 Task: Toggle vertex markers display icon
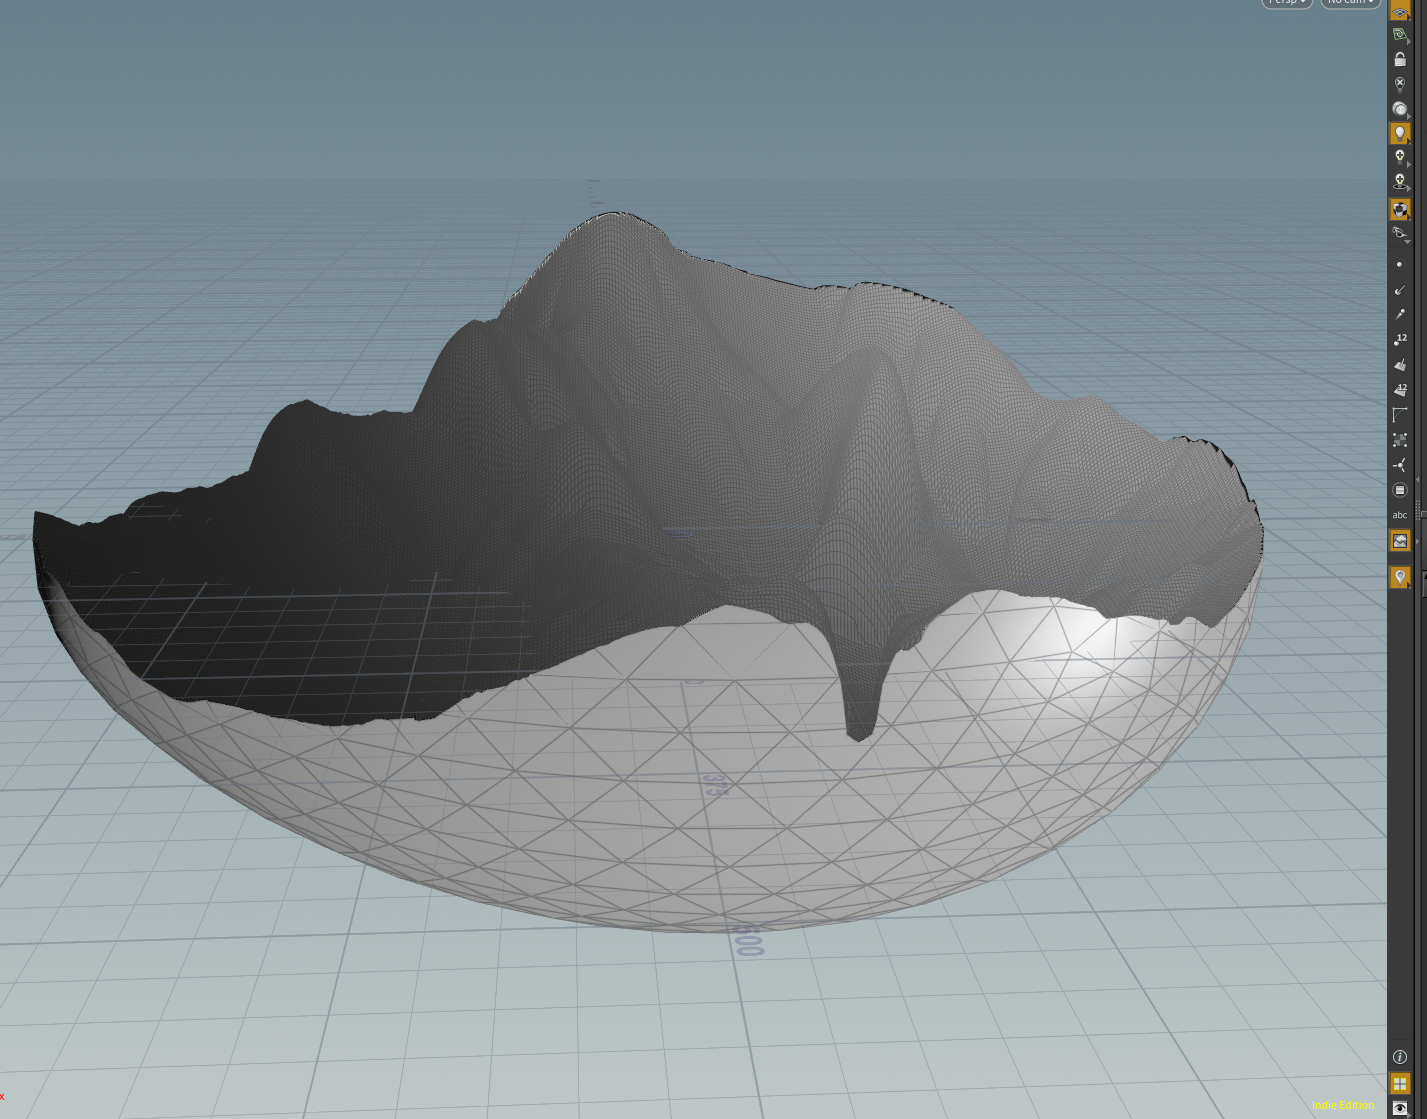(x=1400, y=440)
